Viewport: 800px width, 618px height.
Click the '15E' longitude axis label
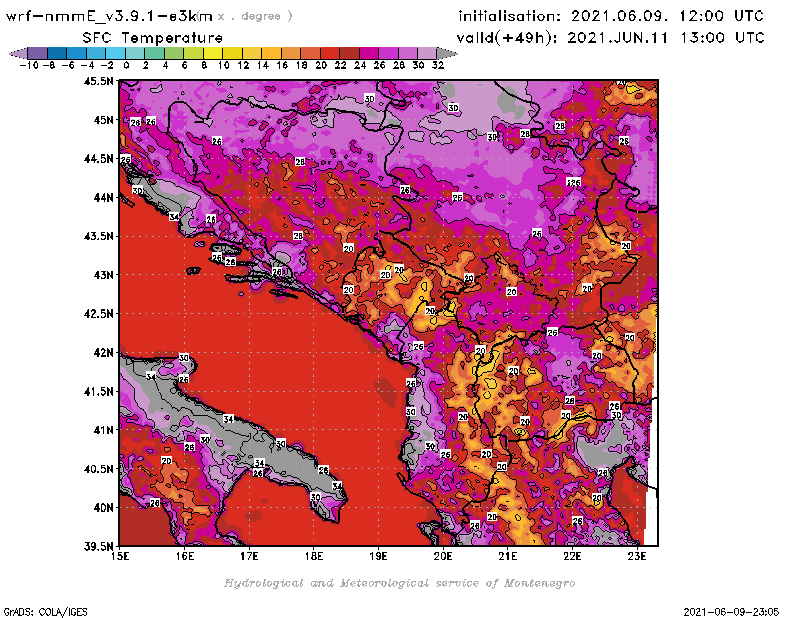(120, 556)
